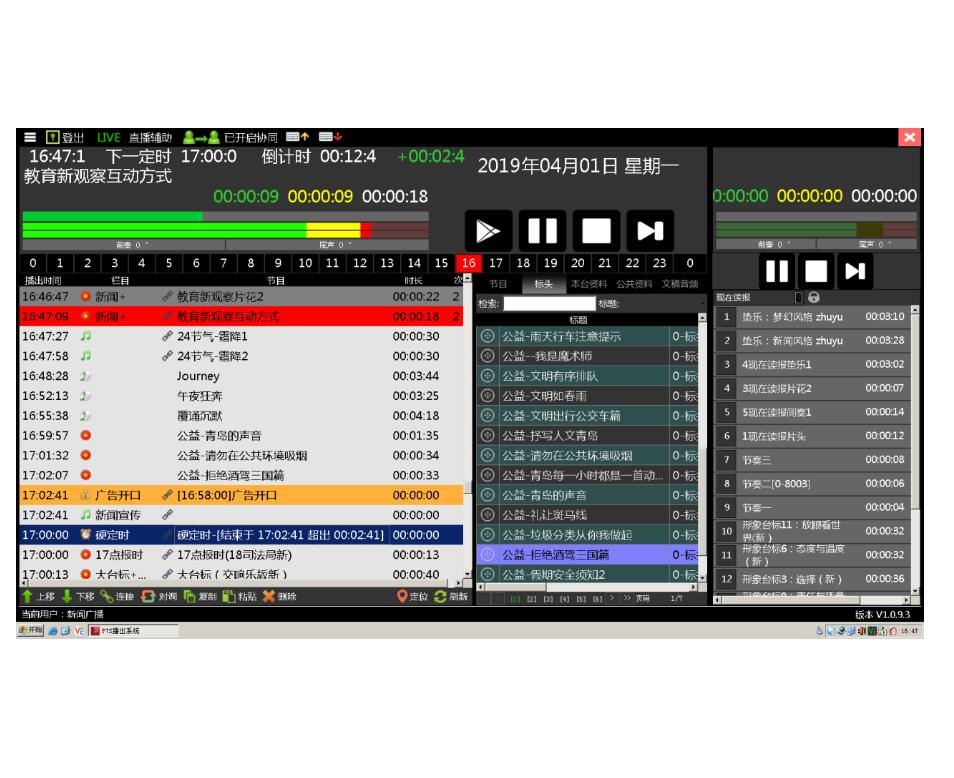Skip next in right auxiliary player
This screenshot has width=954, height=778.
pyautogui.click(x=855, y=271)
